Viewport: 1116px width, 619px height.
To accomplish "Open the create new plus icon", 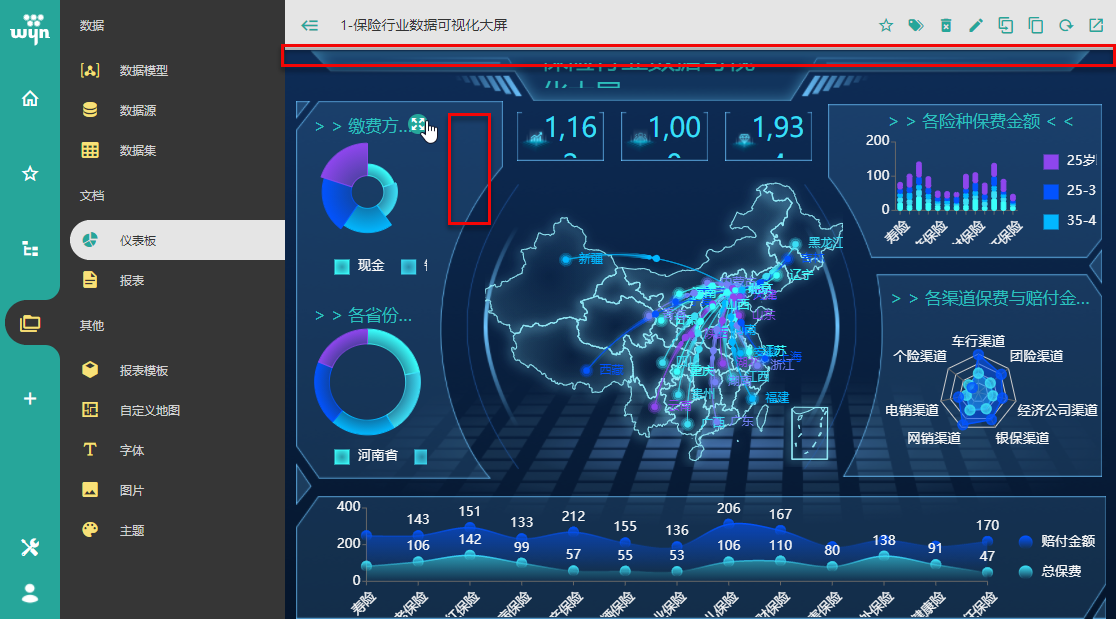I will click(x=30, y=398).
